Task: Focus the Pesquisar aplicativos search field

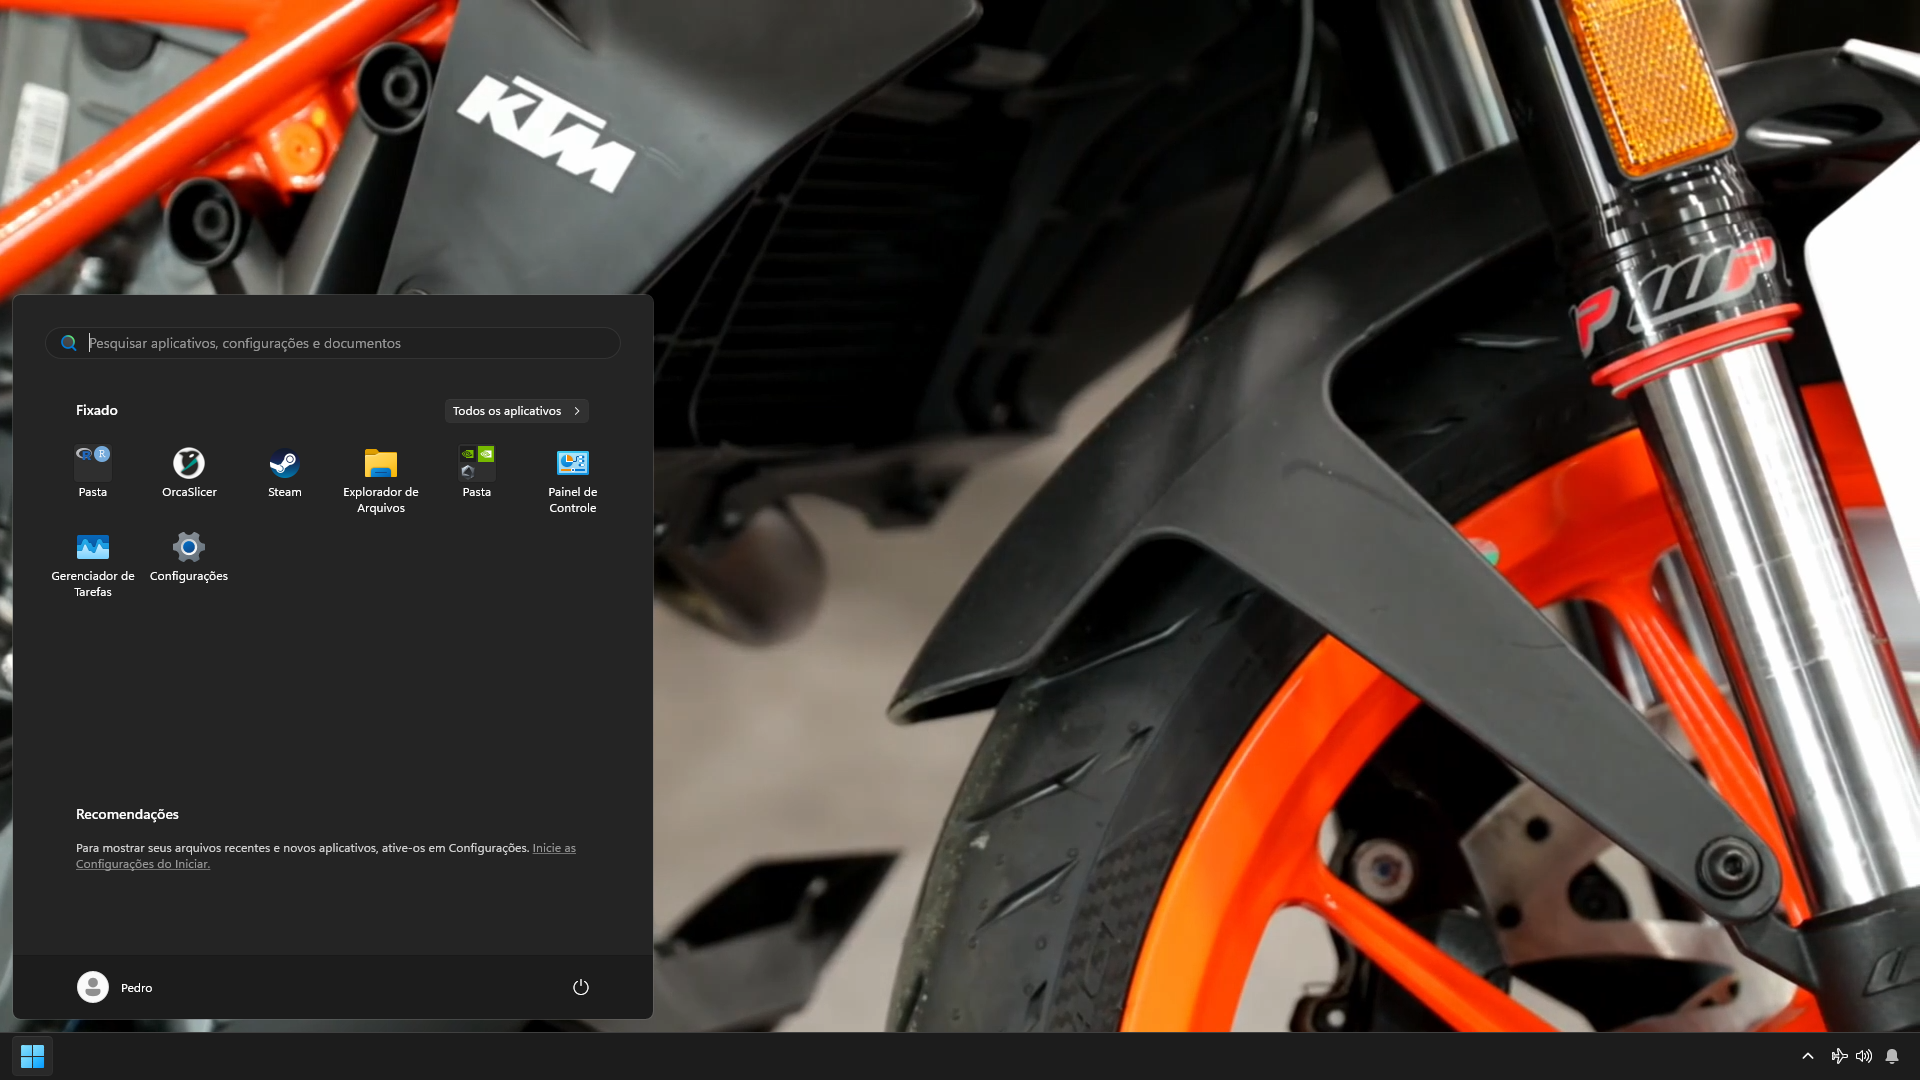Action: (333, 343)
